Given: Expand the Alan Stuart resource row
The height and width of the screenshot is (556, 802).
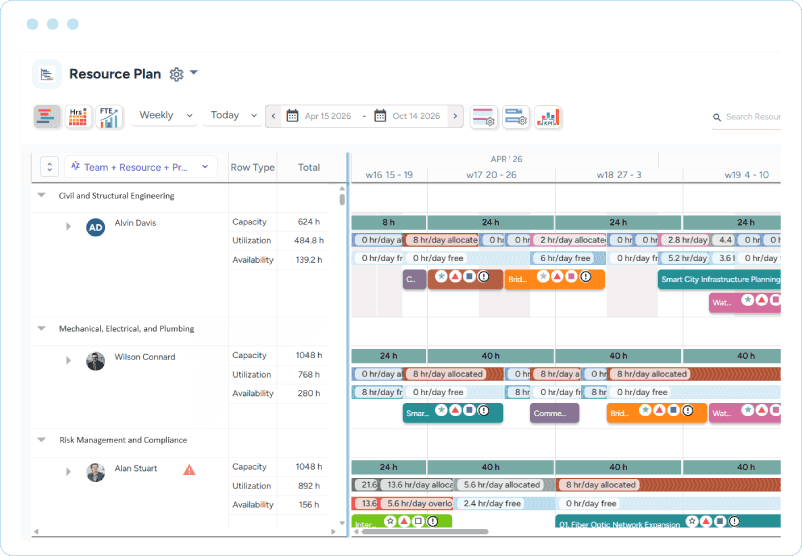Looking at the screenshot, I should (x=68, y=472).
